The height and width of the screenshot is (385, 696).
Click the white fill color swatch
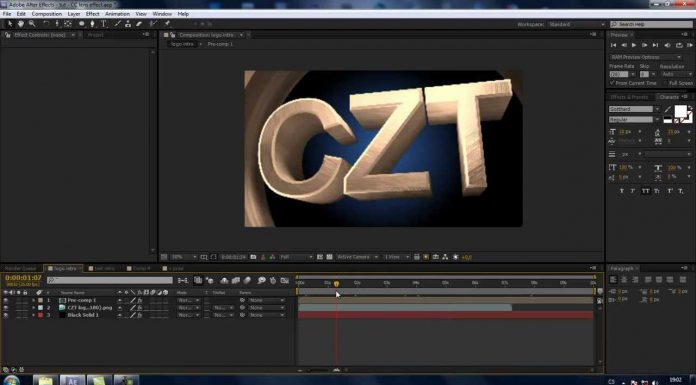(x=680, y=111)
